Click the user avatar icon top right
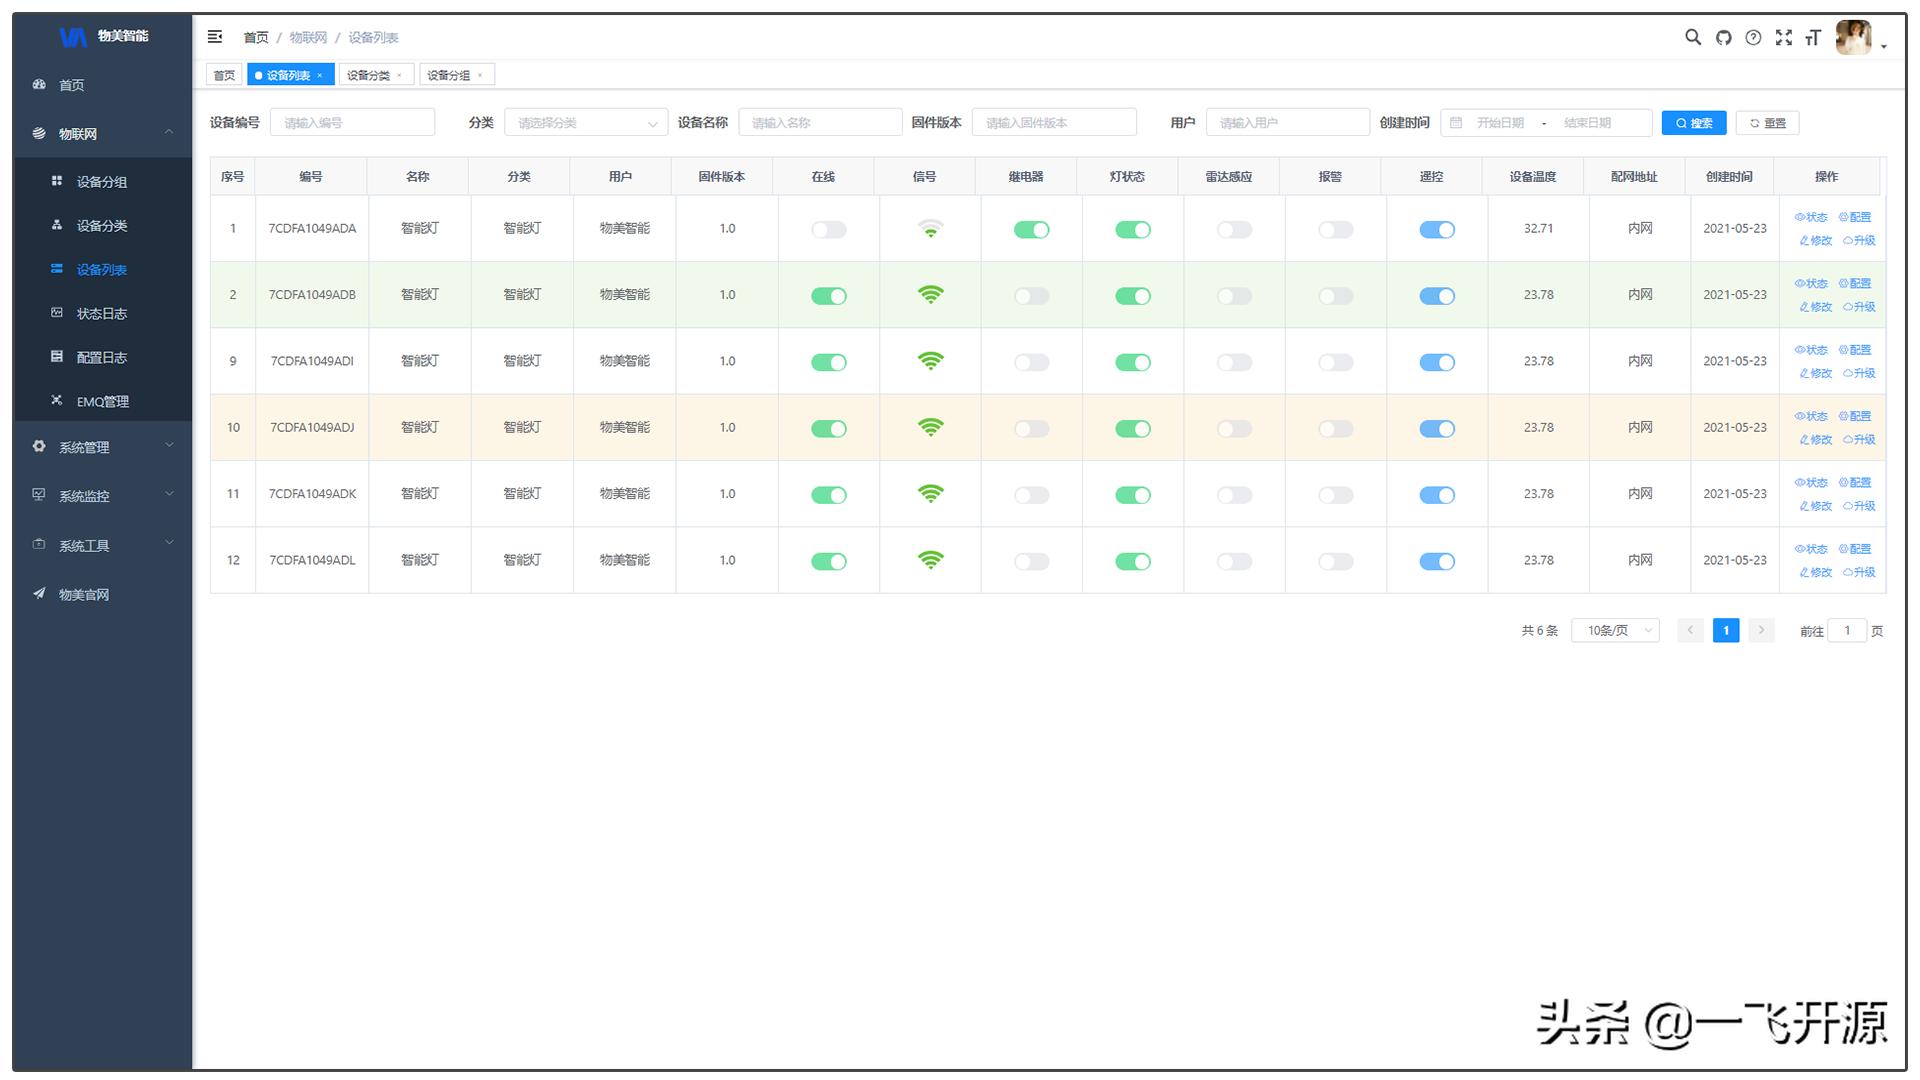This screenshot has height=1080, width=1920. [x=1855, y=36]
